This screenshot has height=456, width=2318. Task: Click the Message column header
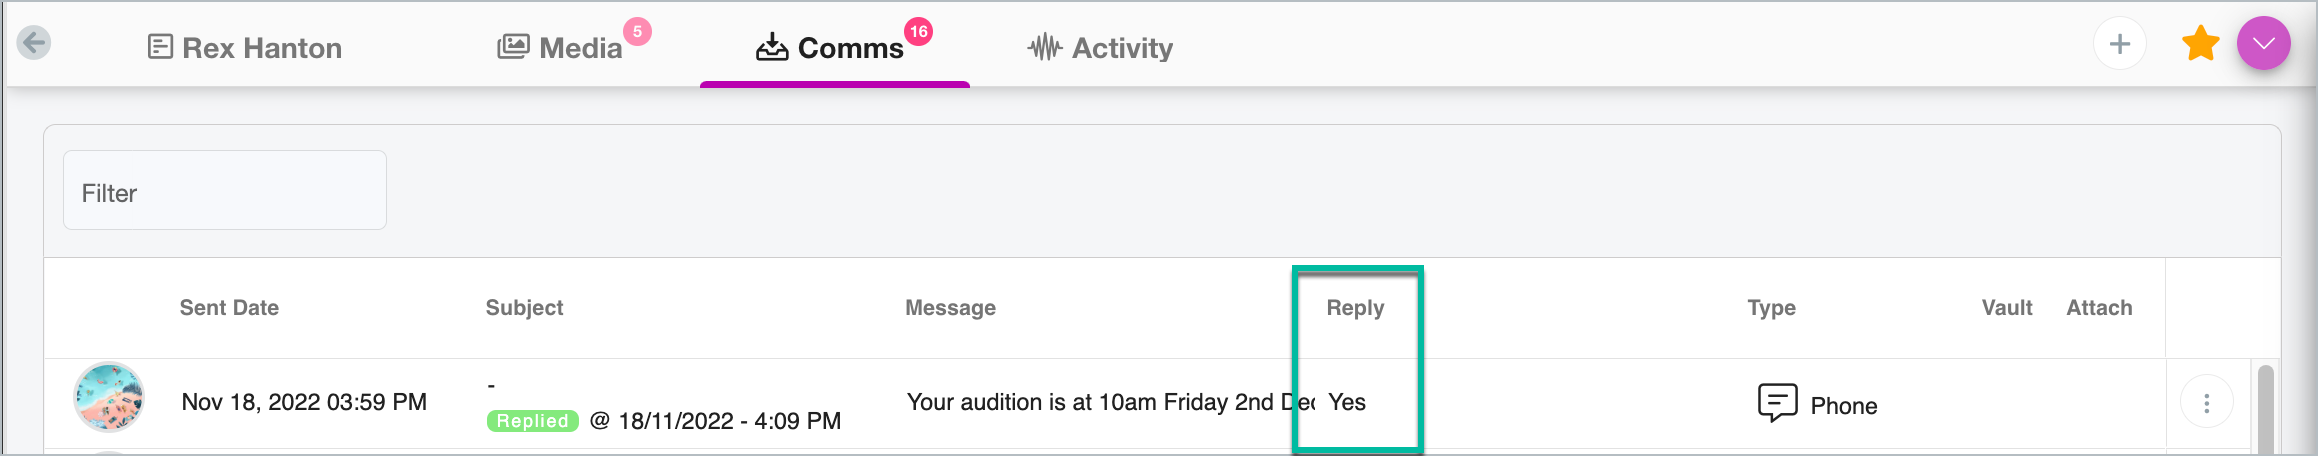pos(950,308)
